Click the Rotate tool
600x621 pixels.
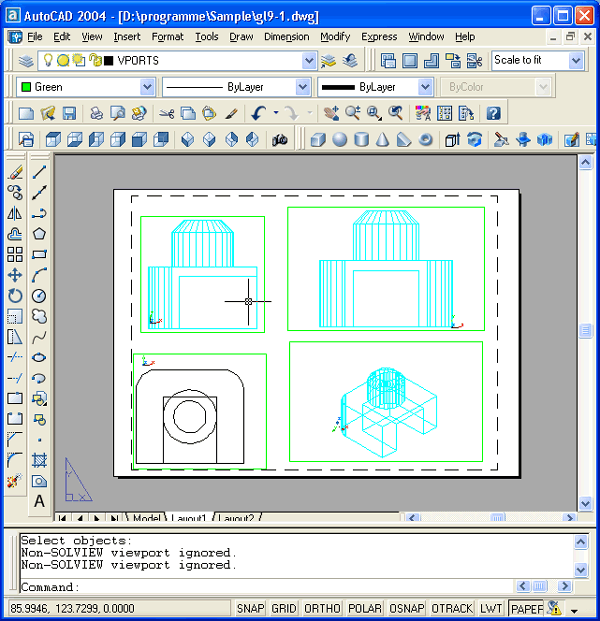15,295
